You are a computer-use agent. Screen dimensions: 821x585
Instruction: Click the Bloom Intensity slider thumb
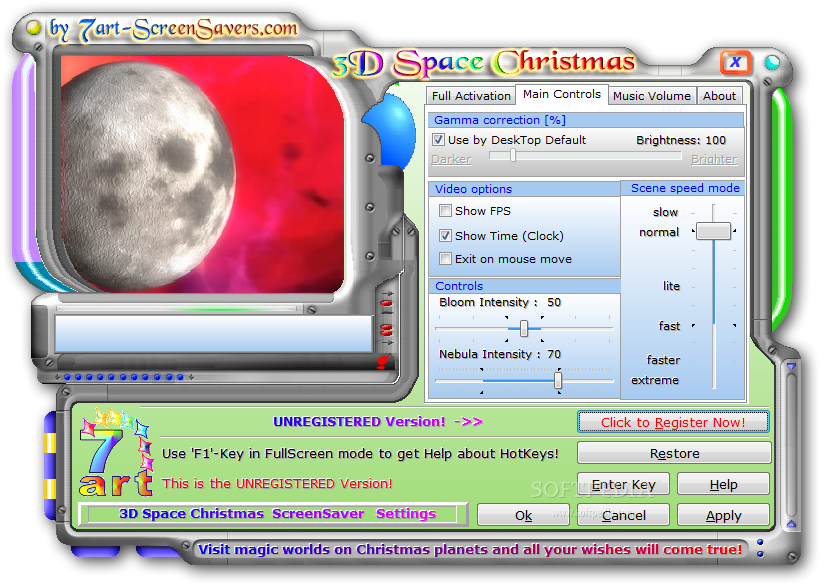click(x=524, y=329)
